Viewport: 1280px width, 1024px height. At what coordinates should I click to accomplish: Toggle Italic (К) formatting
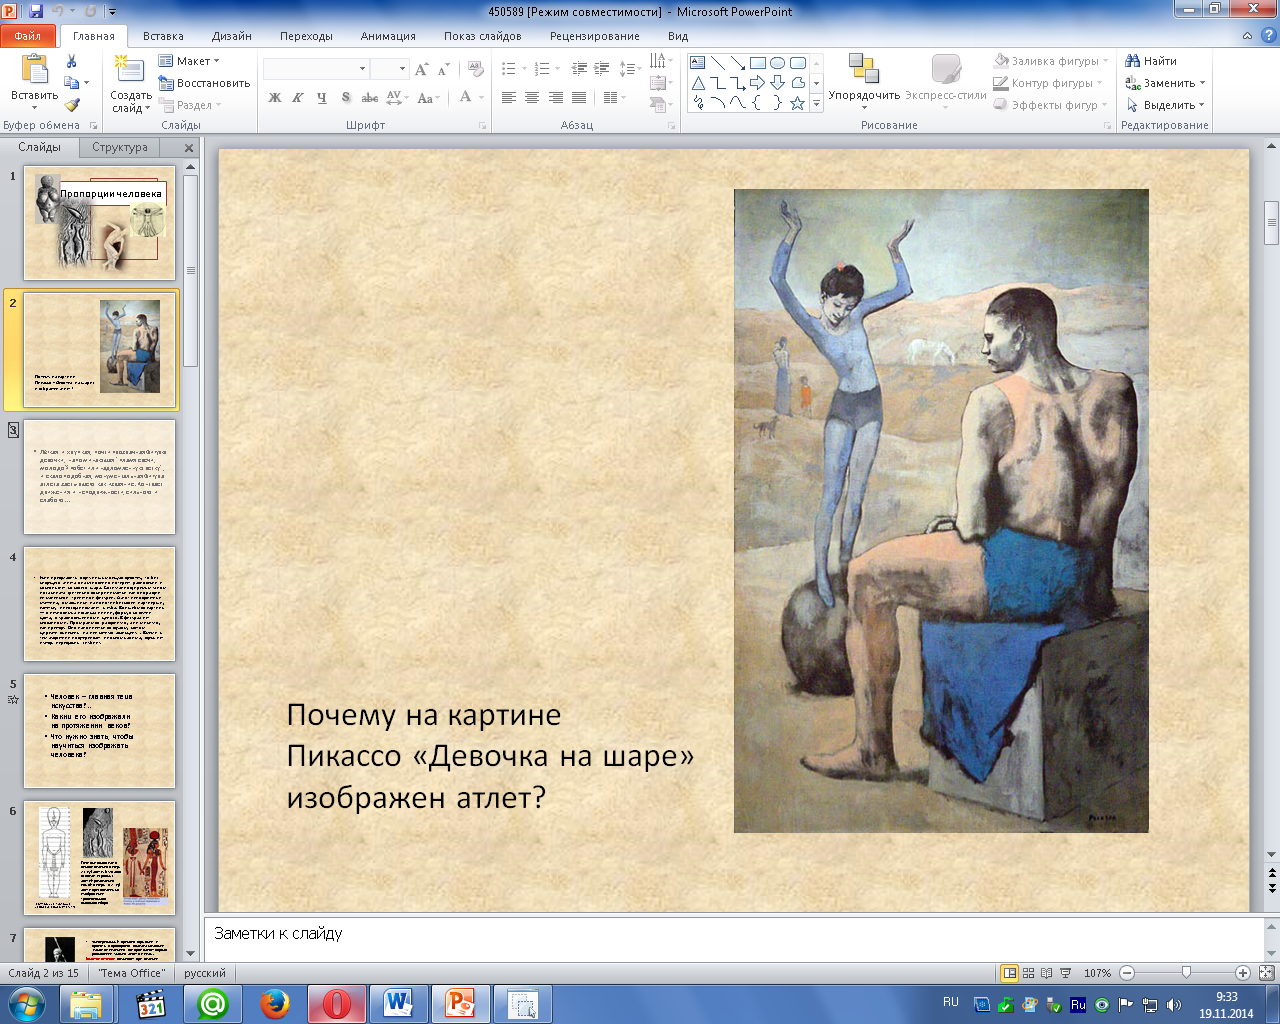tap(298, 98)
